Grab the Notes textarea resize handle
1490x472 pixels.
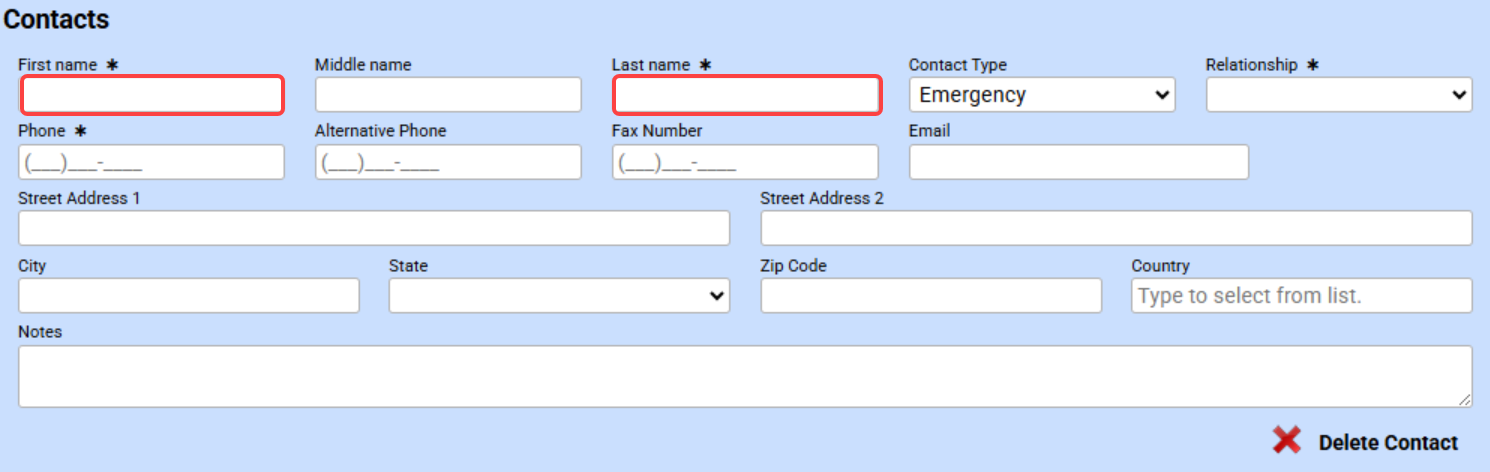(x=1464, y=400)
